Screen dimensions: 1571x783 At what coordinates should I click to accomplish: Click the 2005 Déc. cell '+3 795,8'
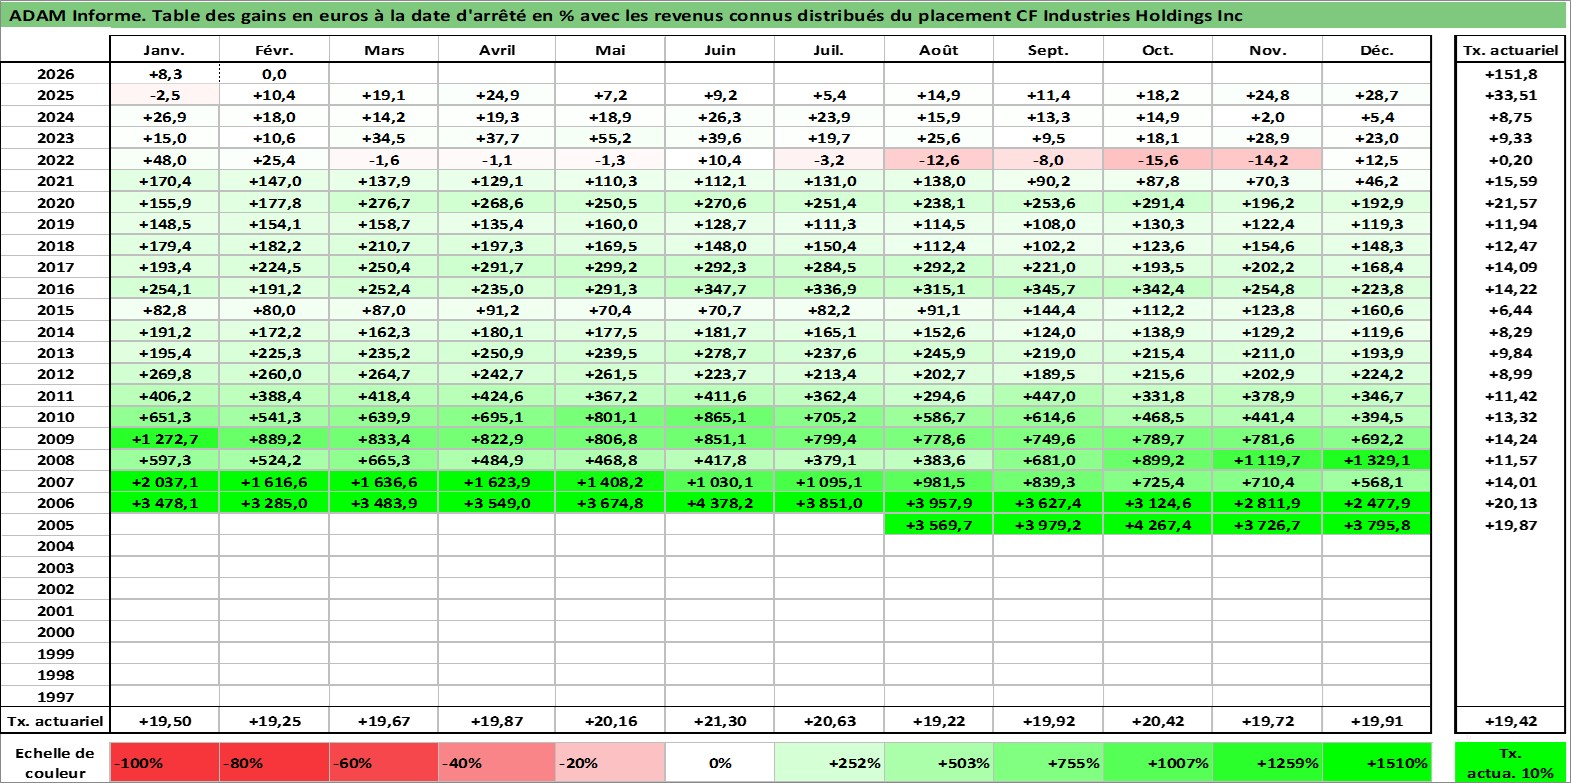tap(1377, 525)
